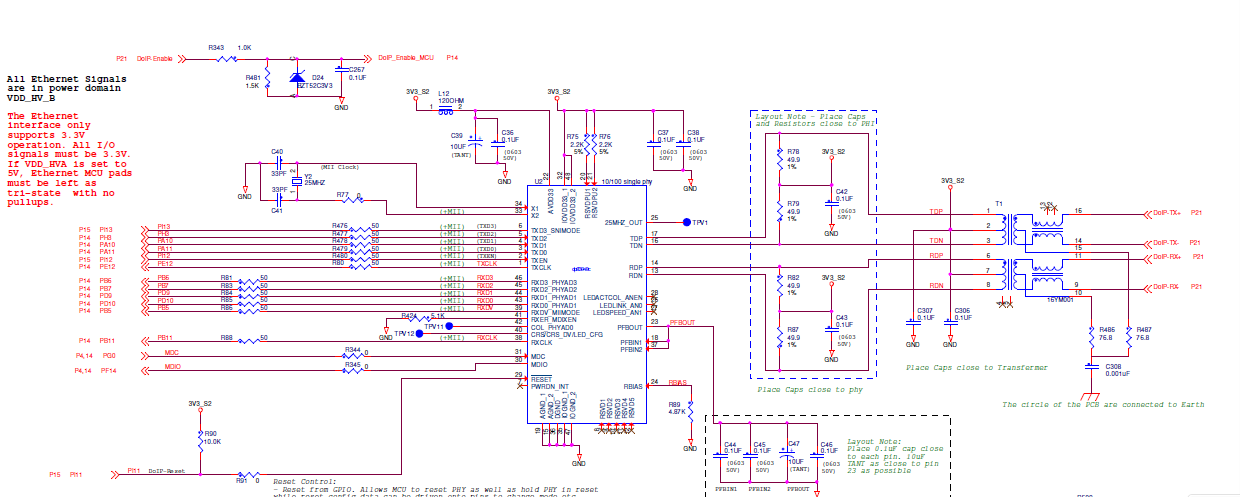
Task: Click the MDIO net label
Action: click(x=172, y=367)
